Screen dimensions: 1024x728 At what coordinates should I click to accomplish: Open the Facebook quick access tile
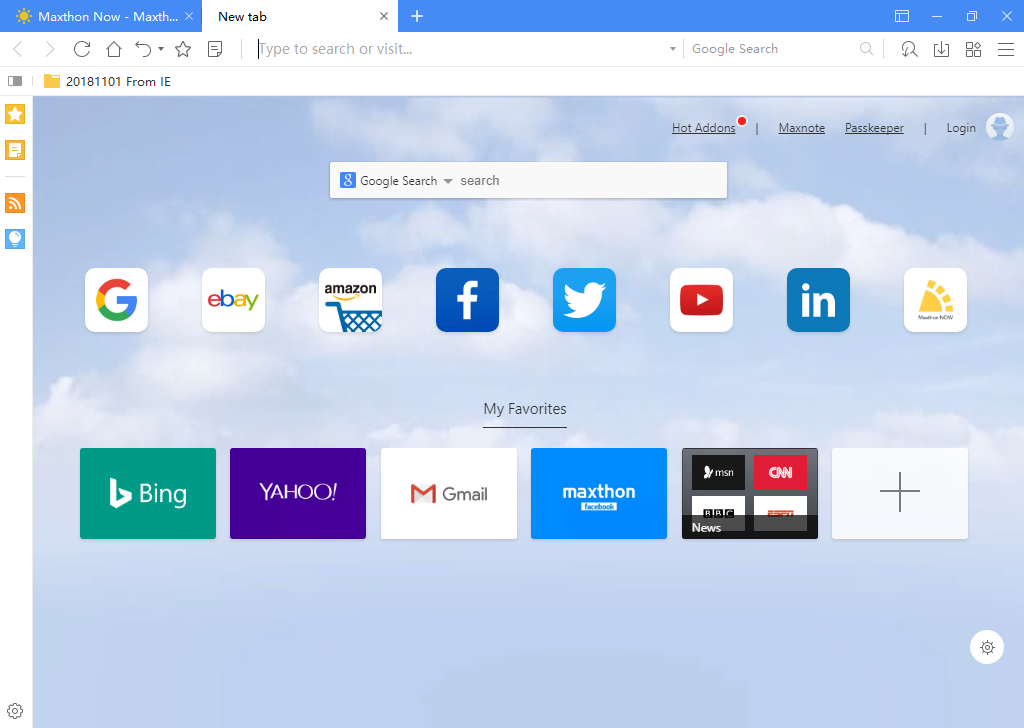[467, 300]
